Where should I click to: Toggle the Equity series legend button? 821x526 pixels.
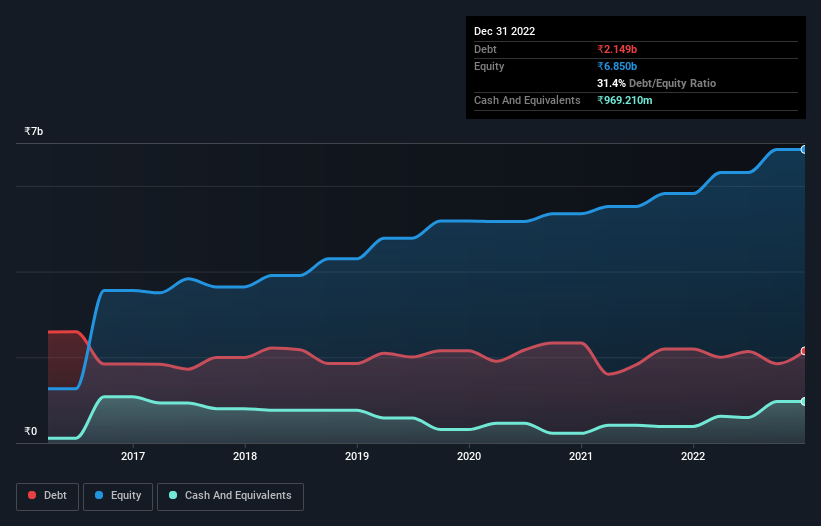click(118, 496)
